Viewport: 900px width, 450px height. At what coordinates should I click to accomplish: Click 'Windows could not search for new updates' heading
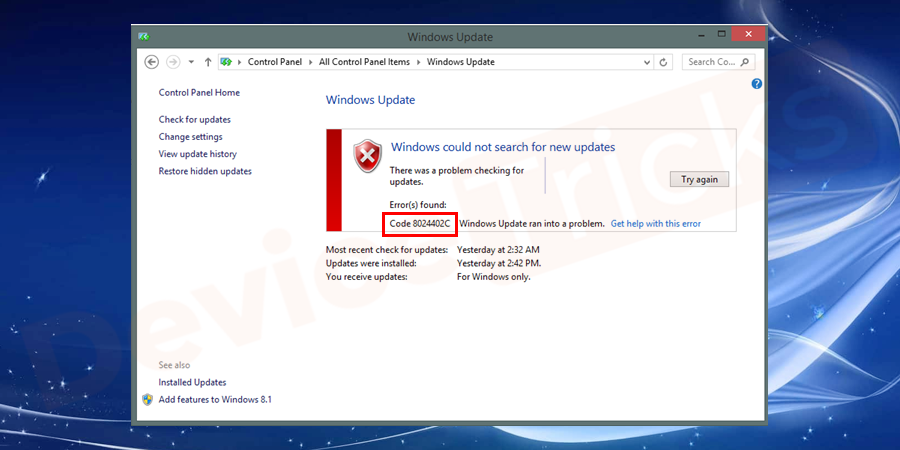pos(503,147)
